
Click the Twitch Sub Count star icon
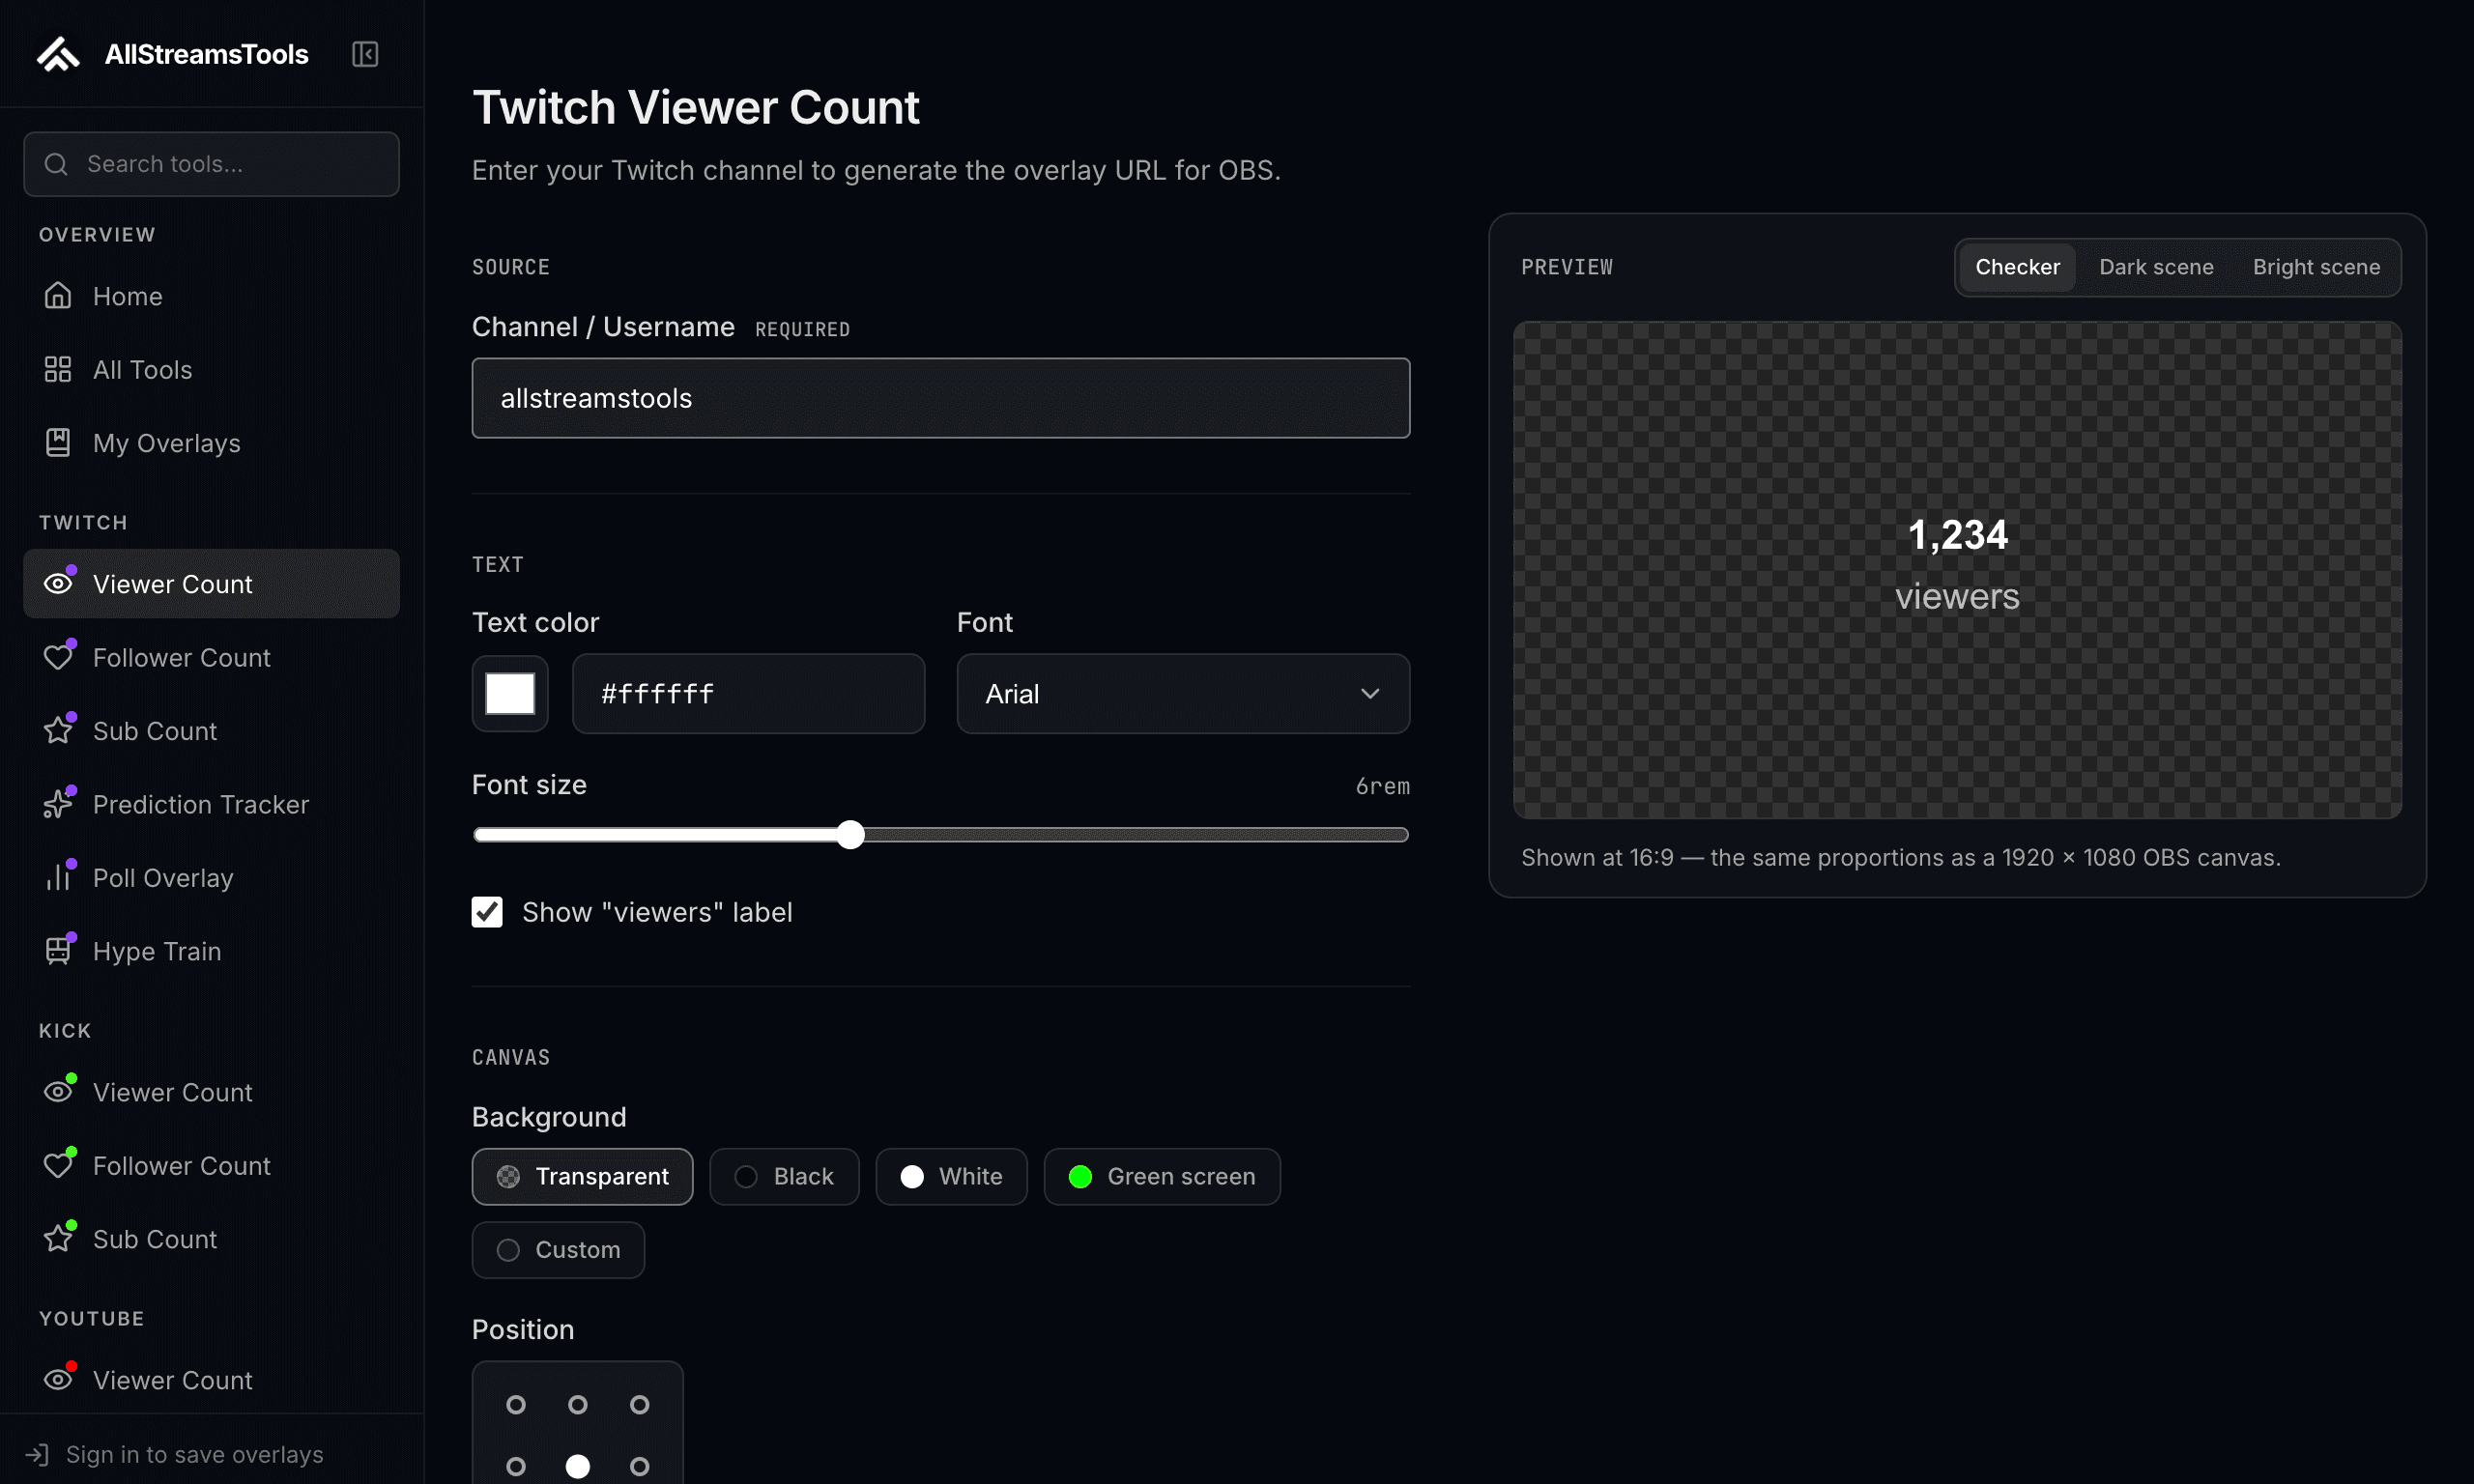(58, 730)
